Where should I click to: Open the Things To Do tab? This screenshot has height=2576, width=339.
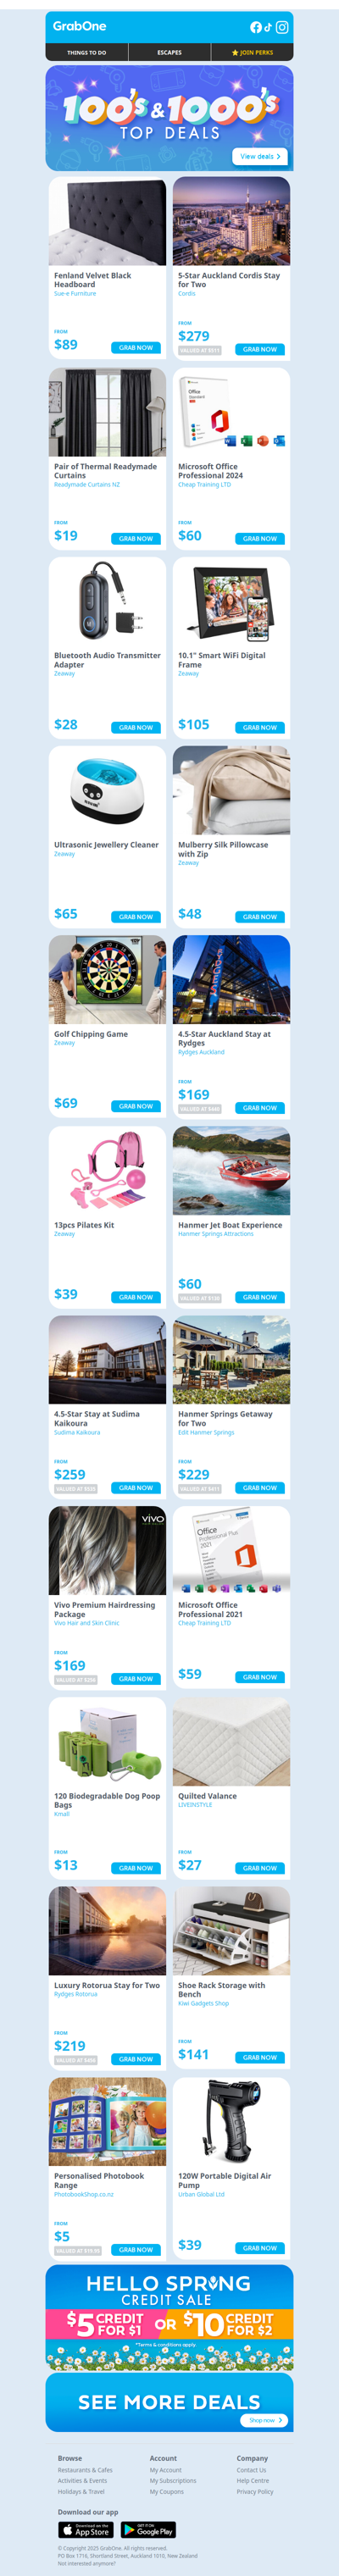[87, 52]
